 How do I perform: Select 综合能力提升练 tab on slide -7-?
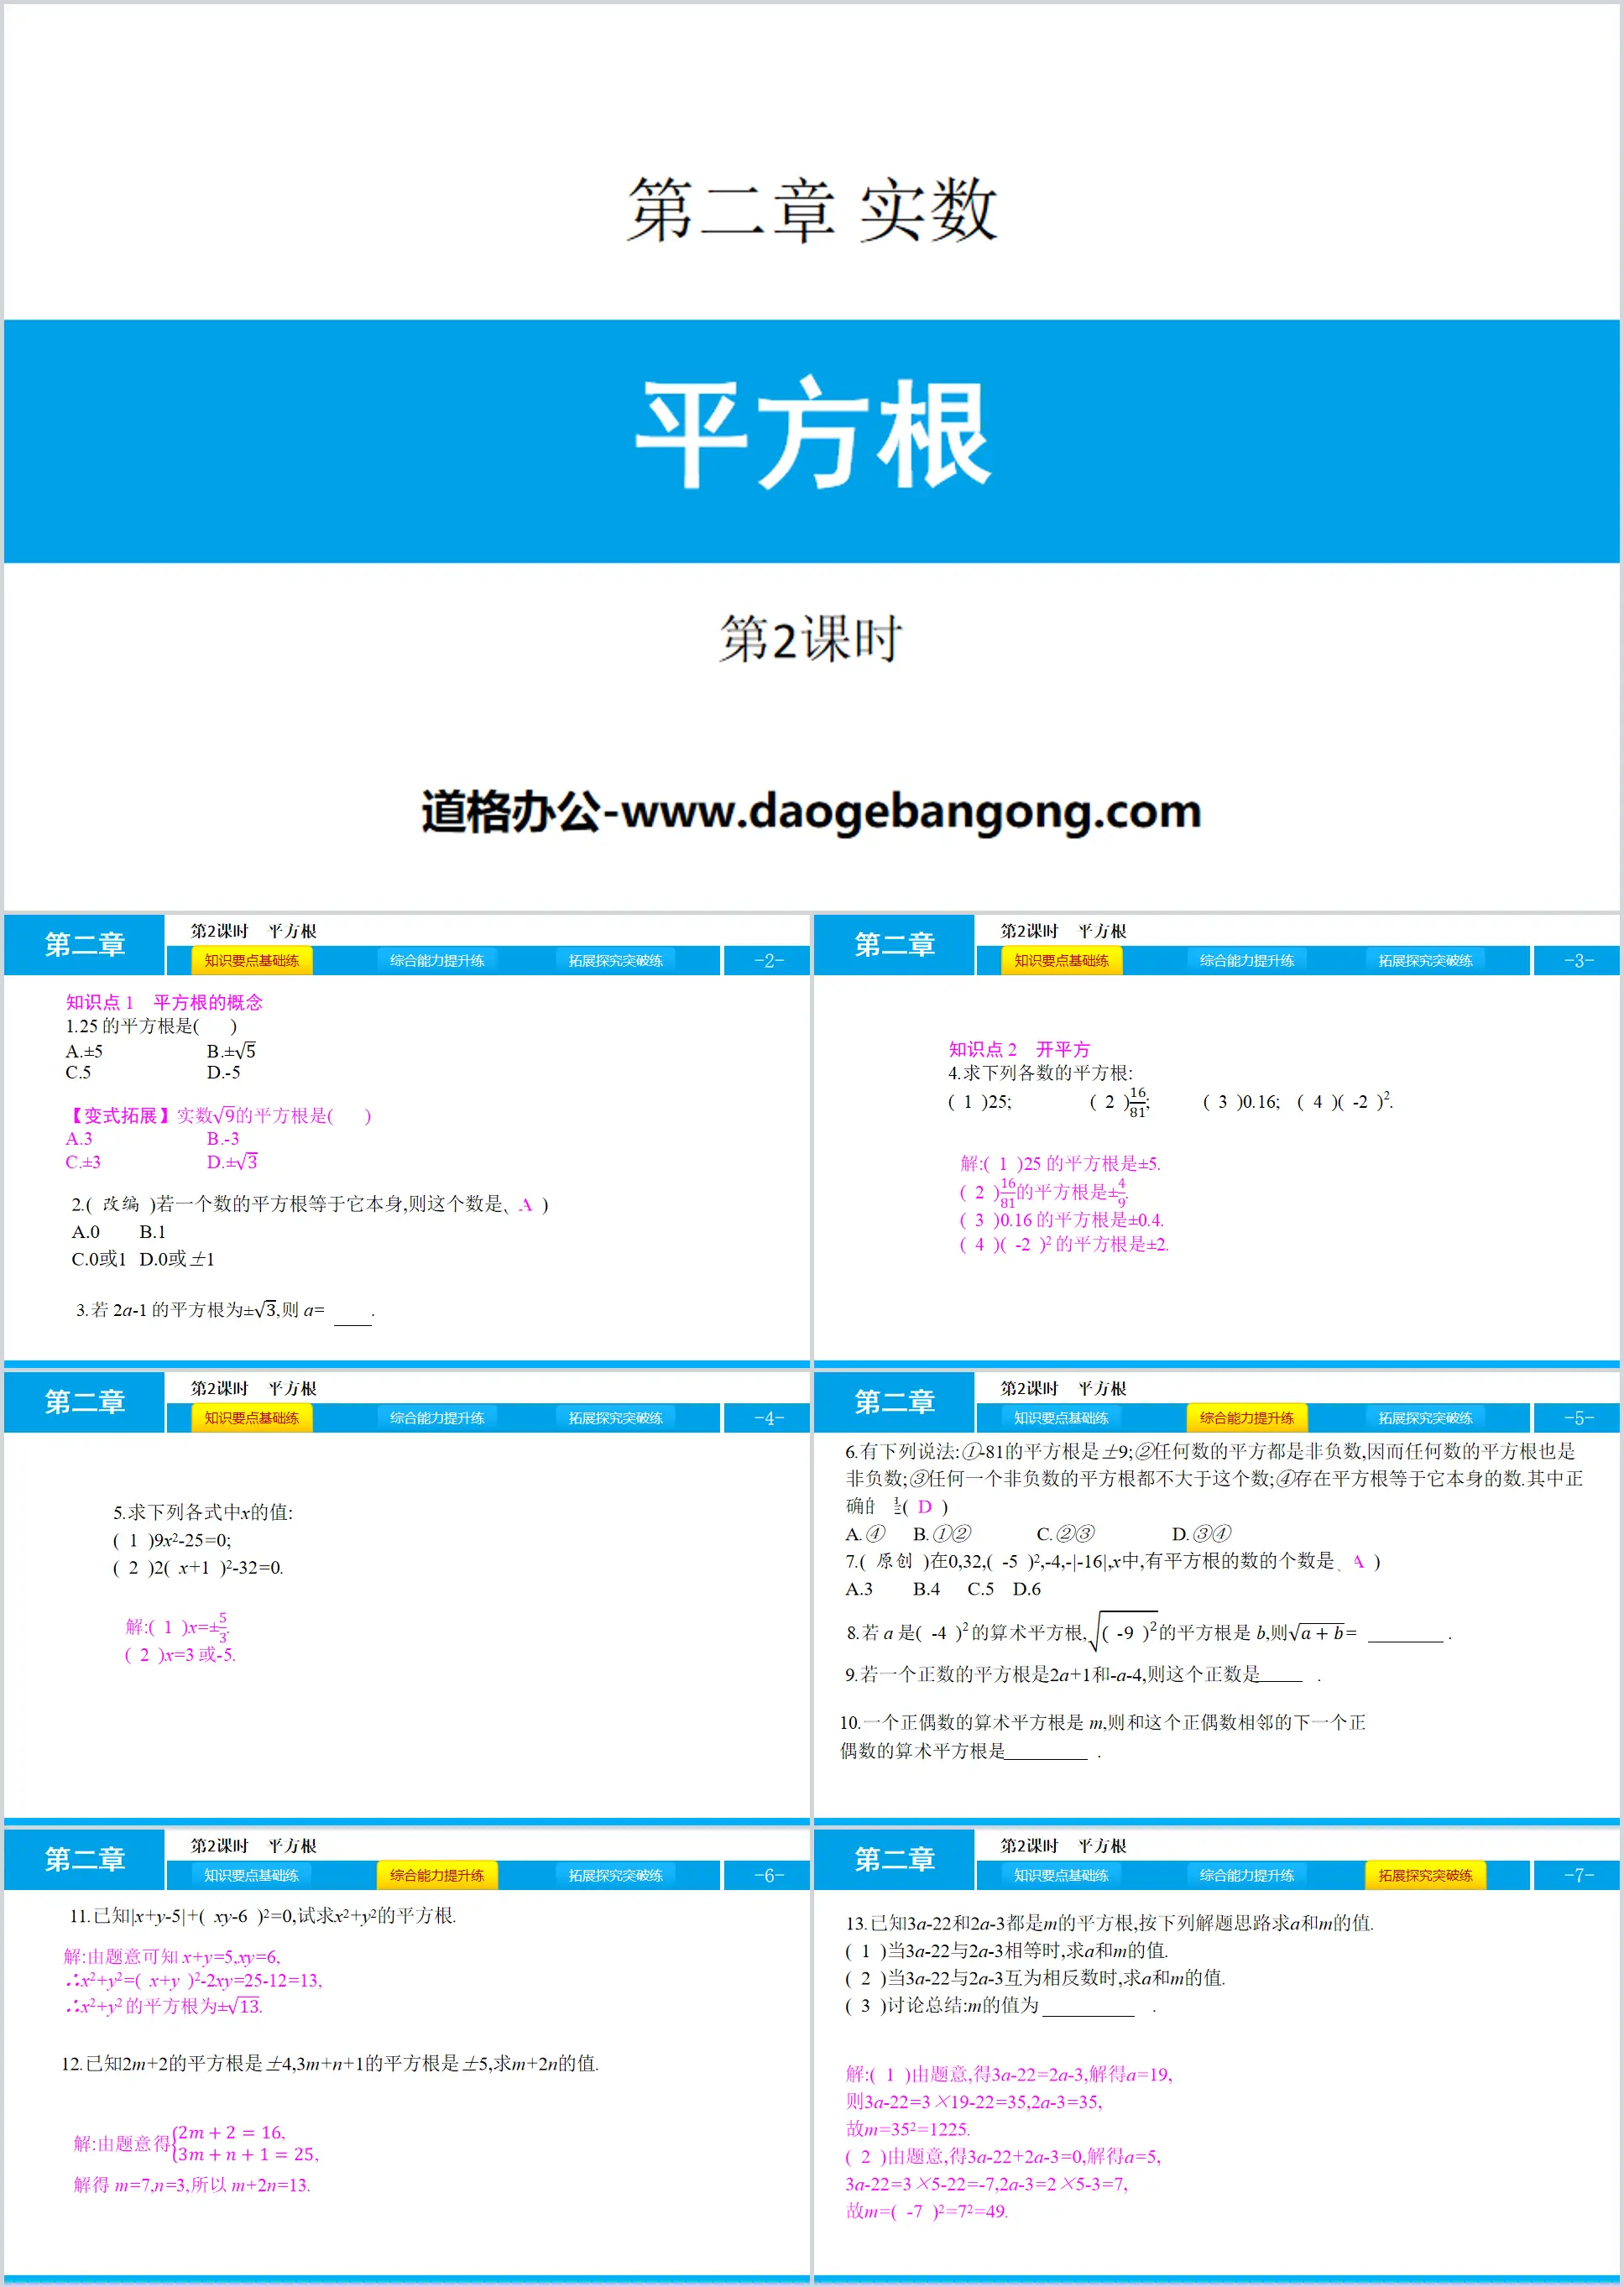pyautogui.click(x=1247, y=1875)
